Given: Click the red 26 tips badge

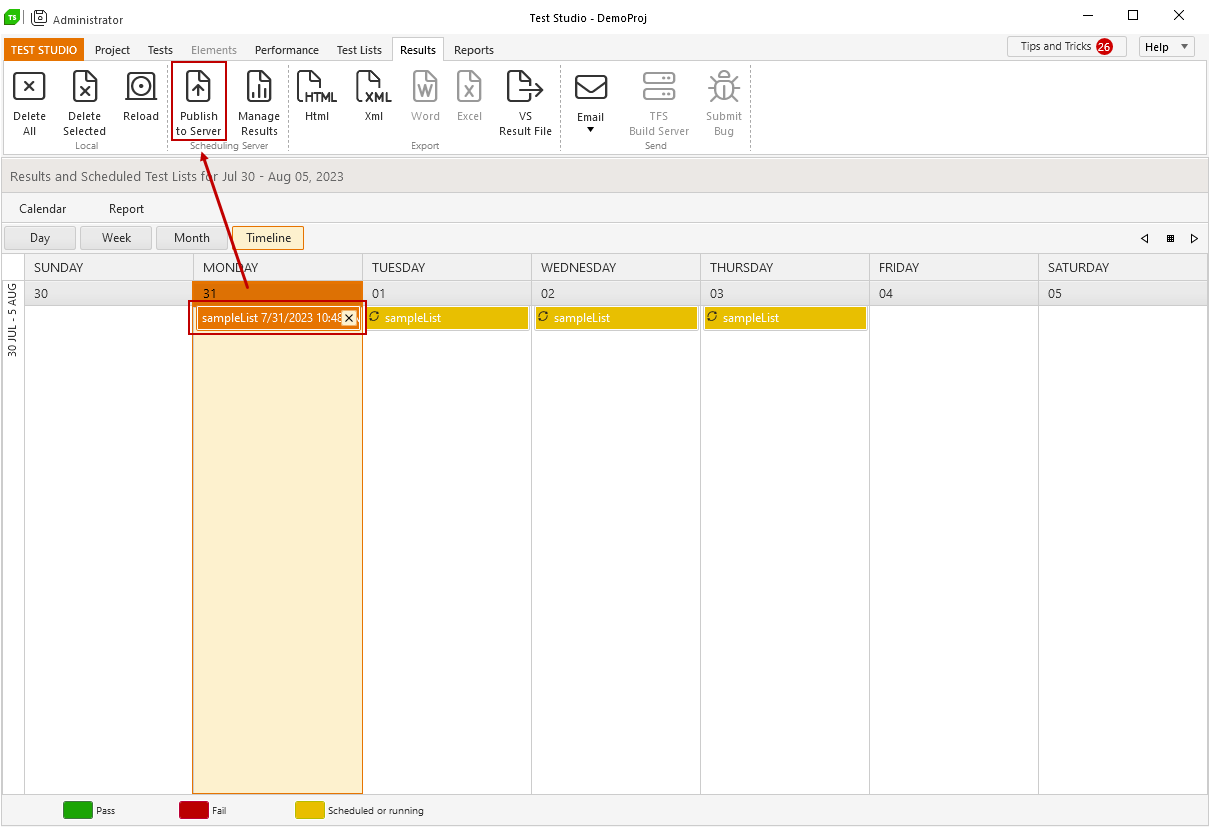Looking at the screenshot, I should point(1104,46).
